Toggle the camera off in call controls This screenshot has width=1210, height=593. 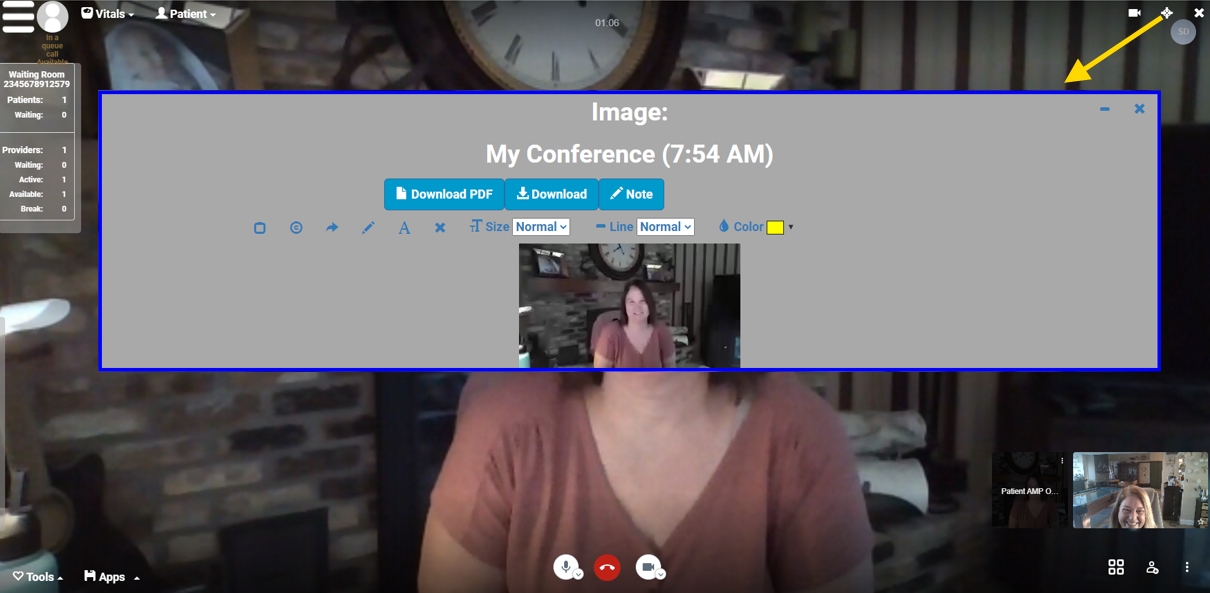coord(647,567)
